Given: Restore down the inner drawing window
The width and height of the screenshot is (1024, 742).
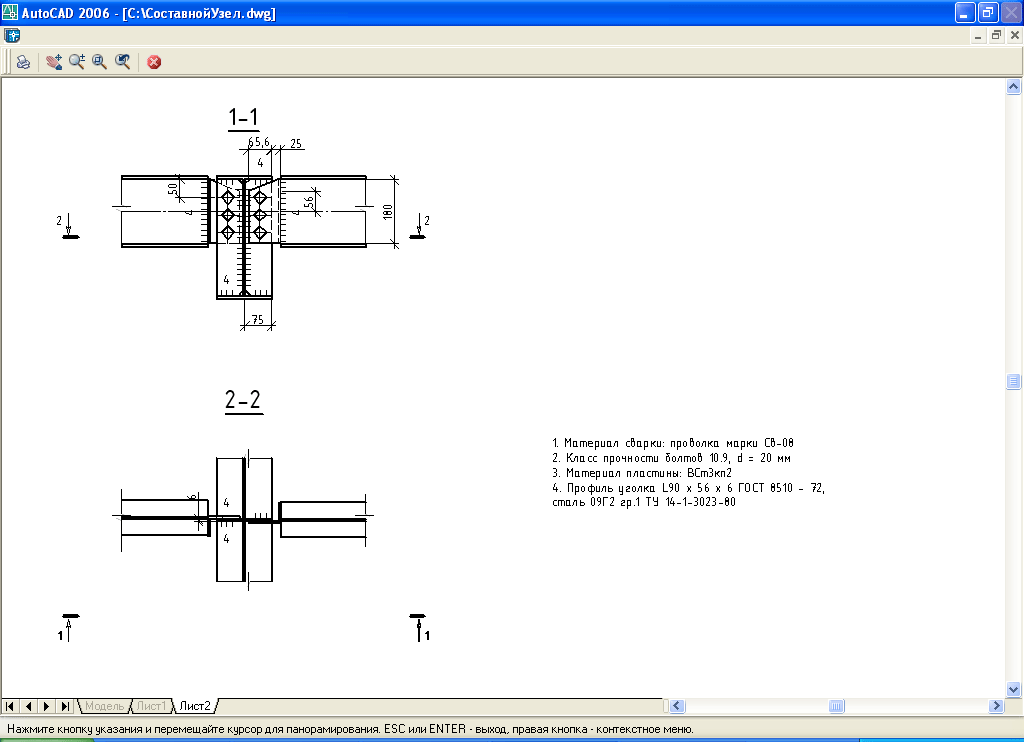Looking at the screenshot, I should 996,35.
